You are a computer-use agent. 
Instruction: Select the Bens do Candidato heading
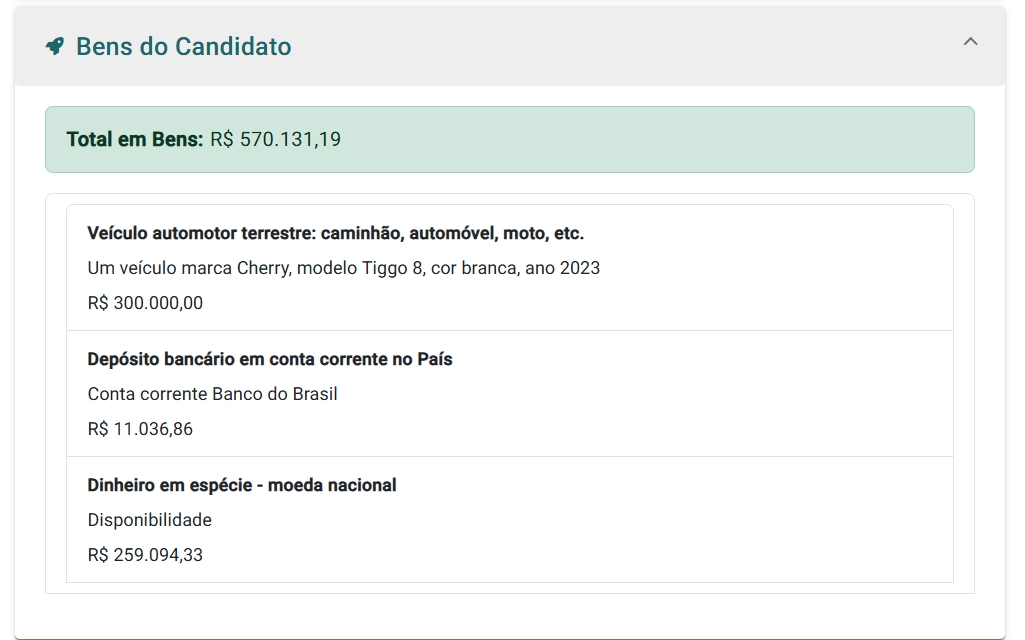[x=185, y=46]
